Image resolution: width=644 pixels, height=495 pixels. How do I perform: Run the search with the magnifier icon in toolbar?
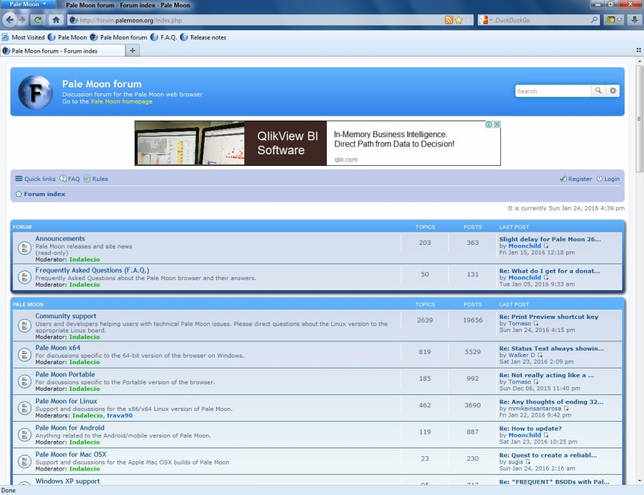point(594,20)
